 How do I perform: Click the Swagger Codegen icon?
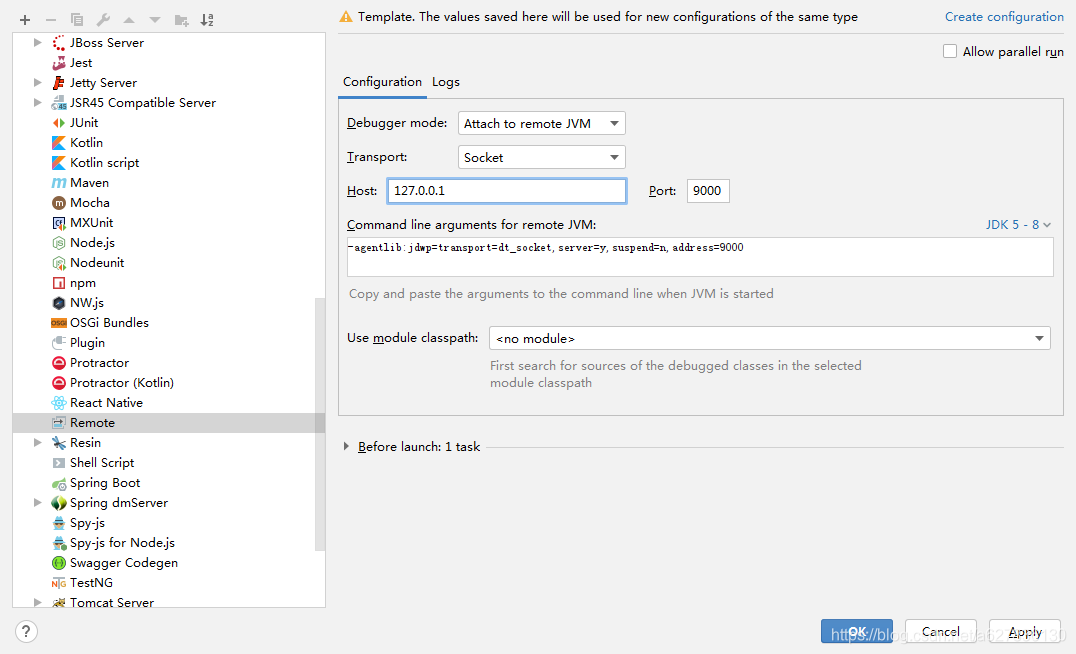point(59,563)
